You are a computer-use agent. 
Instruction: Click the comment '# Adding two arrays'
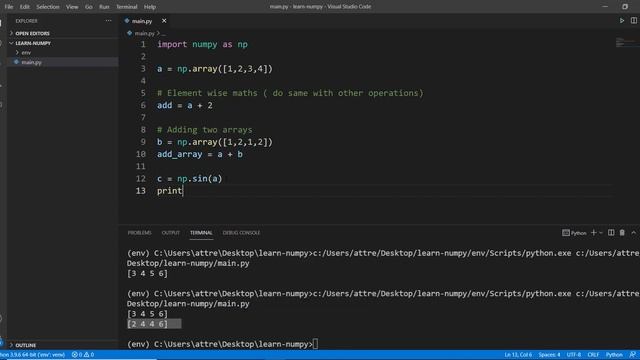(x=204, y=130)
